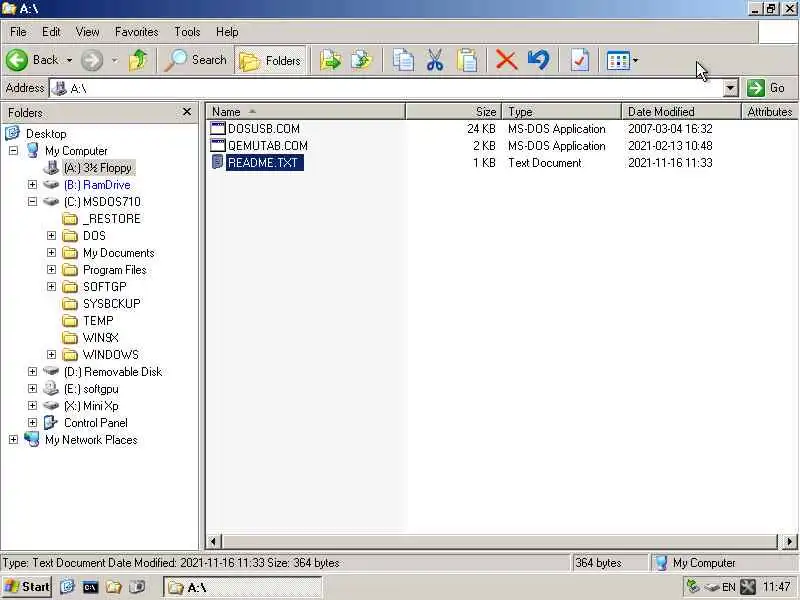Open the _RESTORE folder in tree
Viewport: 800px width, 600px height.
111,219
